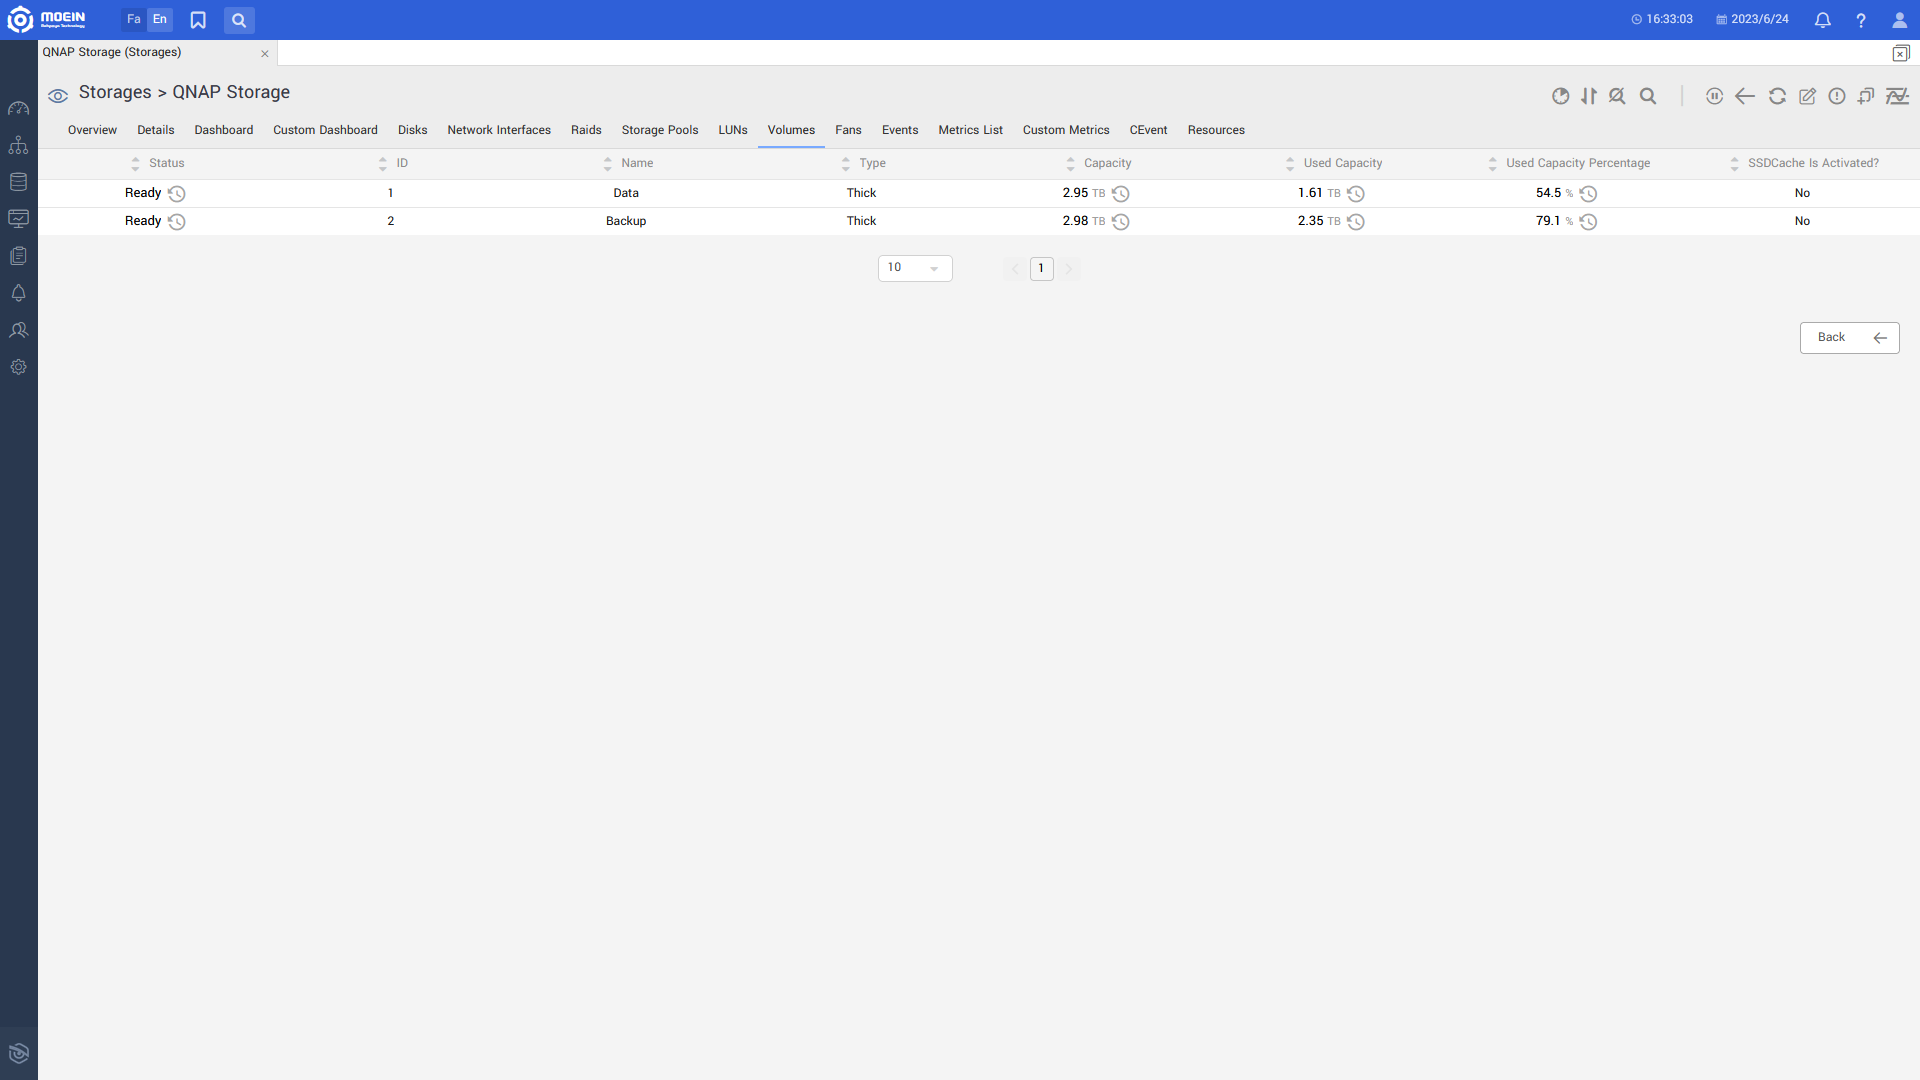Switch to the Custom Dashboard tab
This screenshot has width=1920, height=1080.
coord(325,130)
